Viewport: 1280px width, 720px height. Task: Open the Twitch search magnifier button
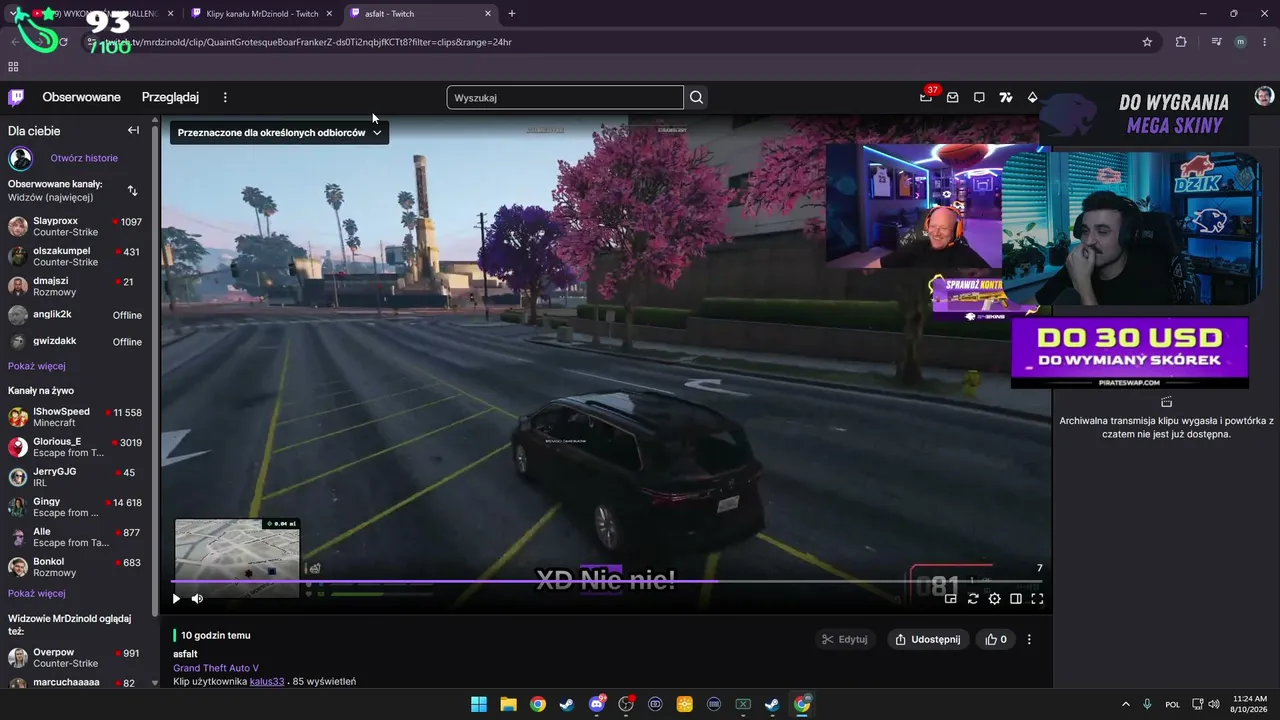[697, 97]
